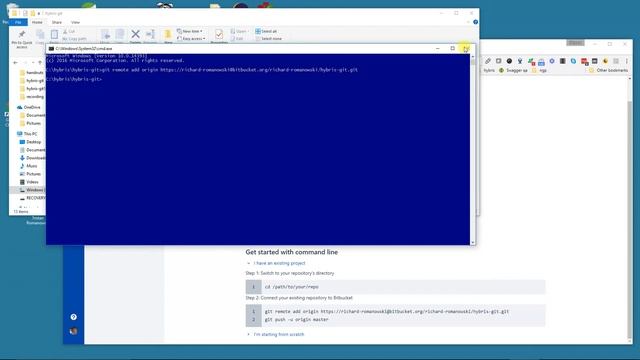The image size is (640, 360).
Task: Click the blue ring extension icon in browser
Action: point(552,61)
